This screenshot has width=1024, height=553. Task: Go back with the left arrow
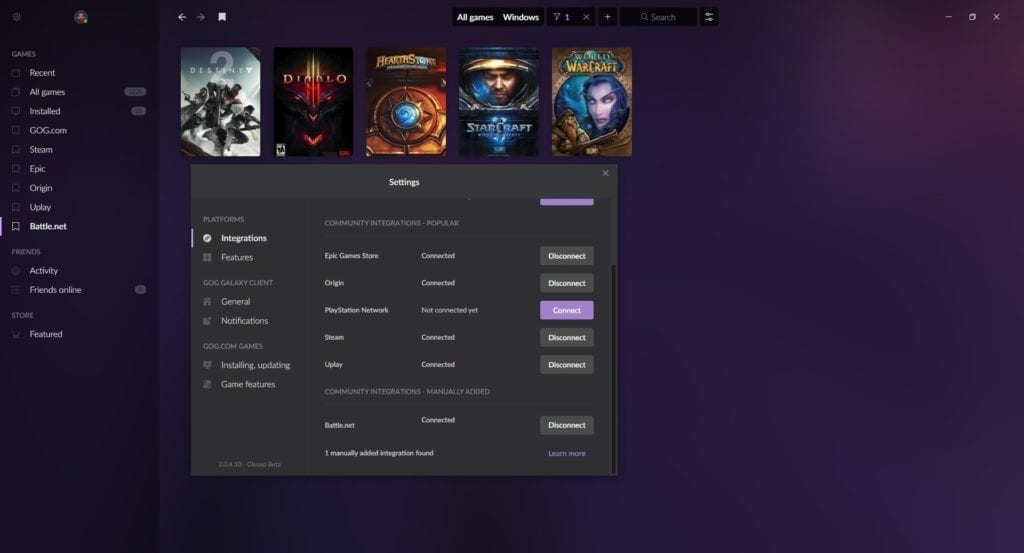[182, 17]
